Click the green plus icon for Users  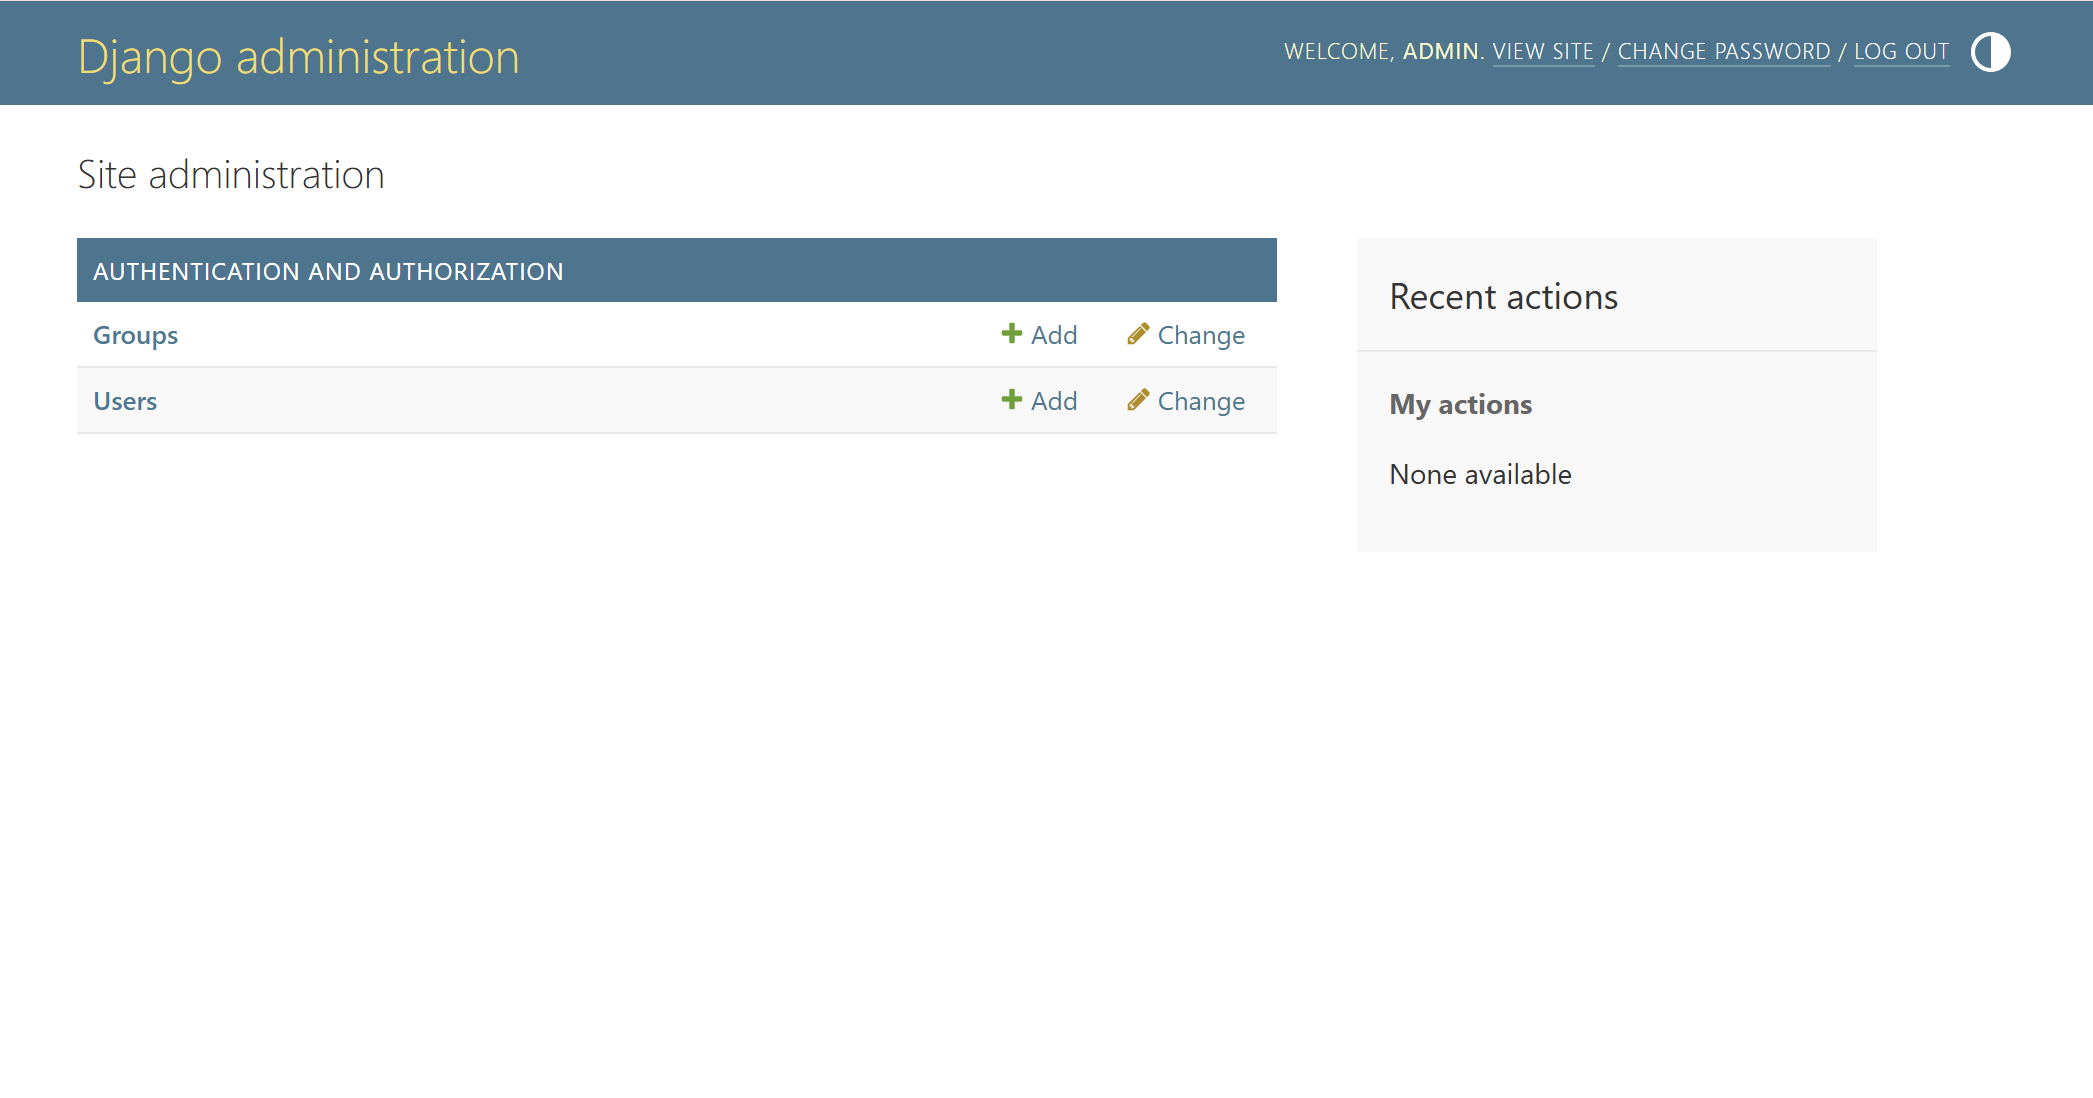pos(1011,400)
